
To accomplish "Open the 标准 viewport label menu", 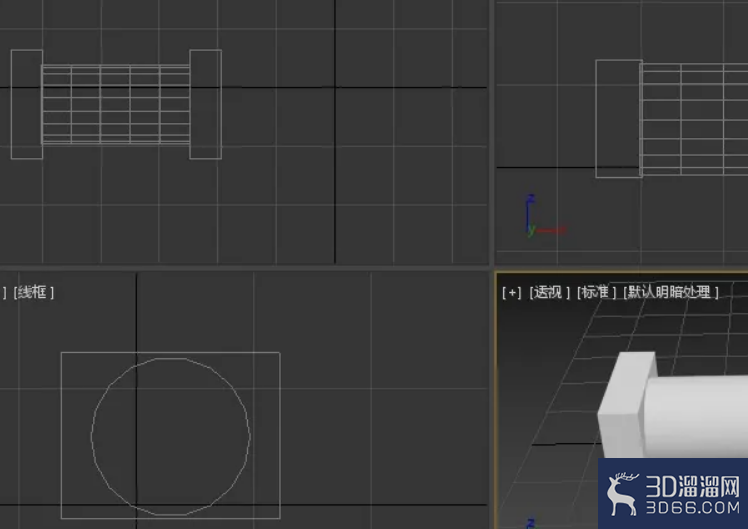I will (x=596, y=292).
